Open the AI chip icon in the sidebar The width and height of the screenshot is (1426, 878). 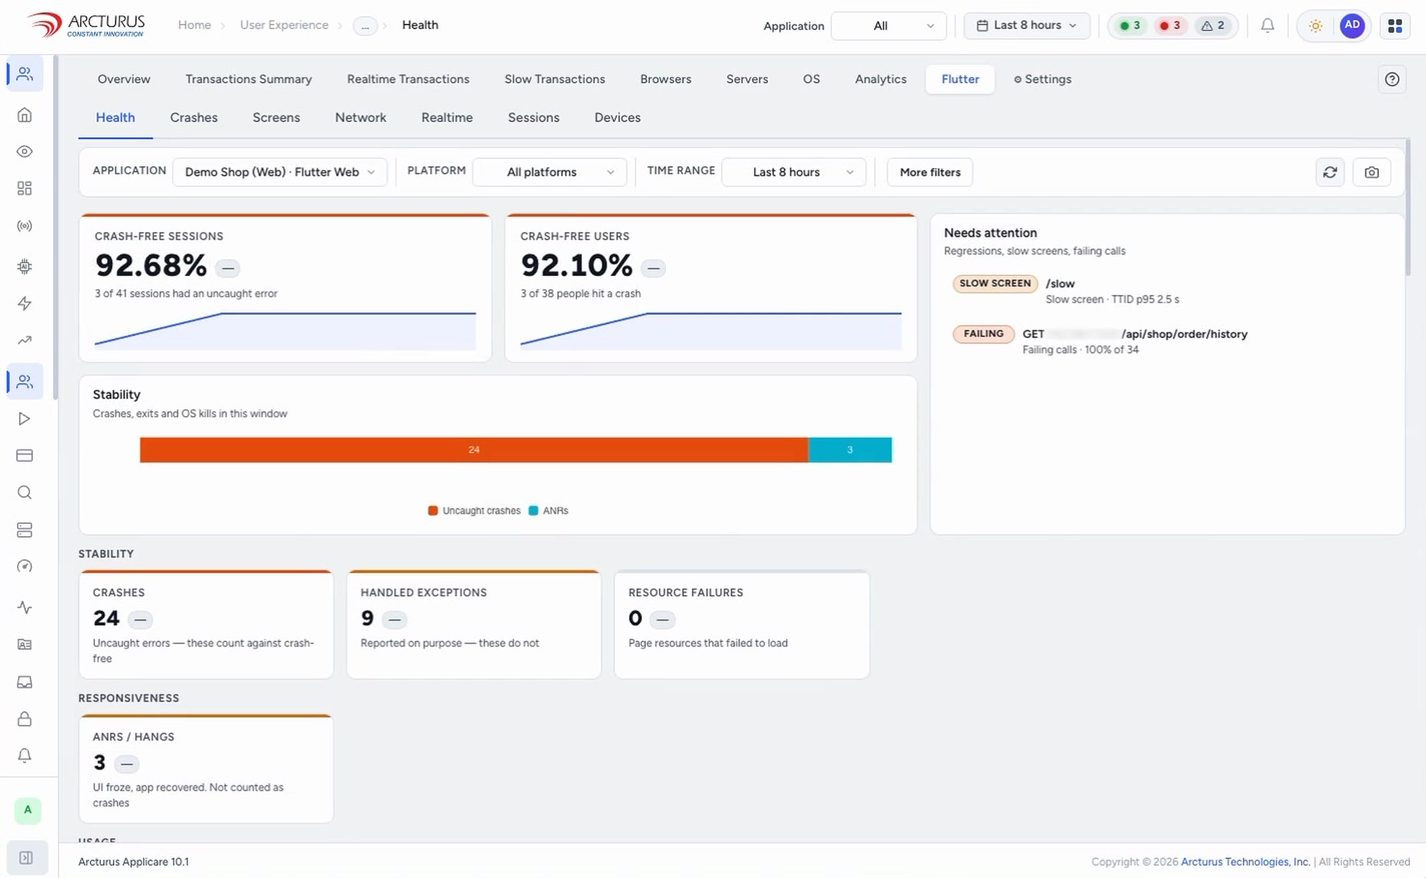coord(25,267)
